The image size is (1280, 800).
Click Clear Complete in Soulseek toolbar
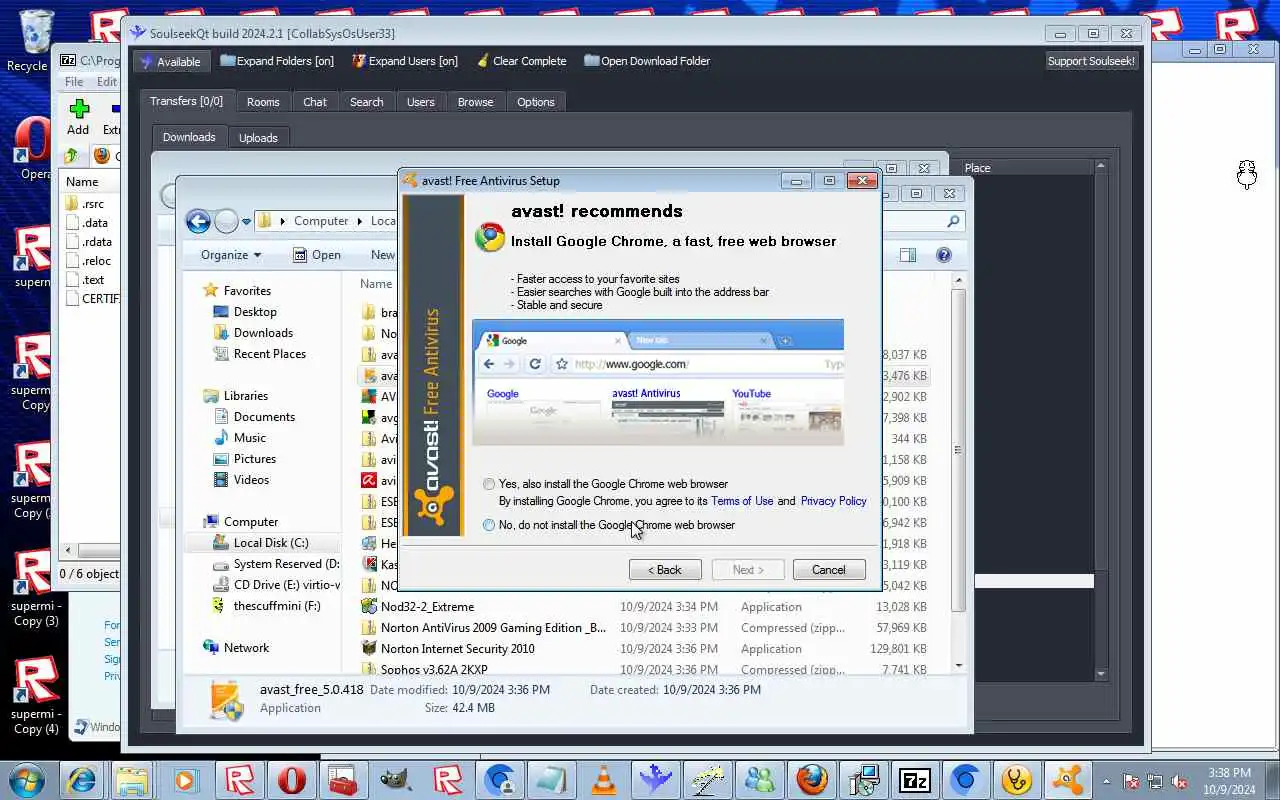pos(521,61)
